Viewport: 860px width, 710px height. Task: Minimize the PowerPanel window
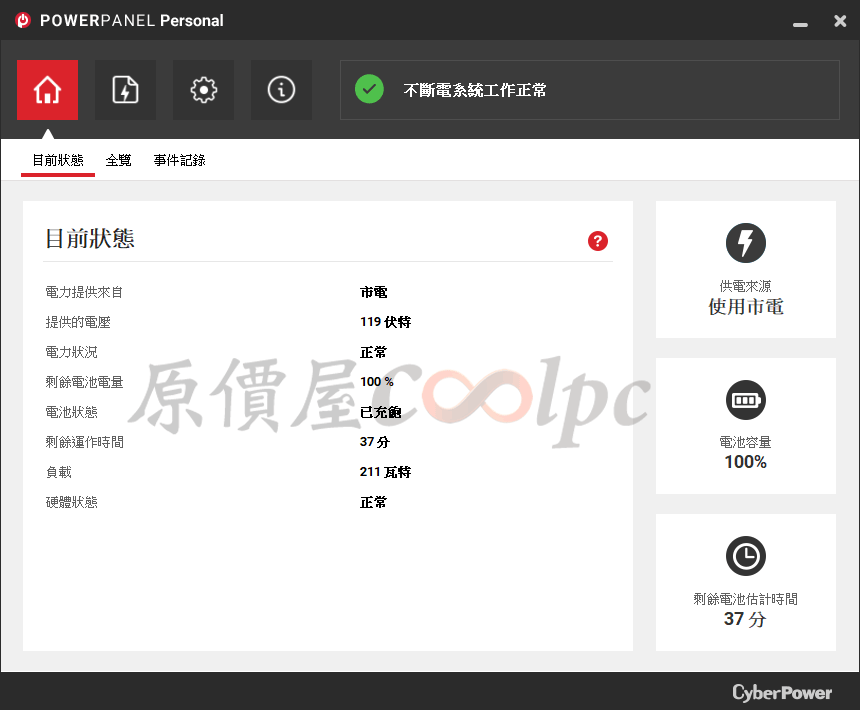click(800, 24)
